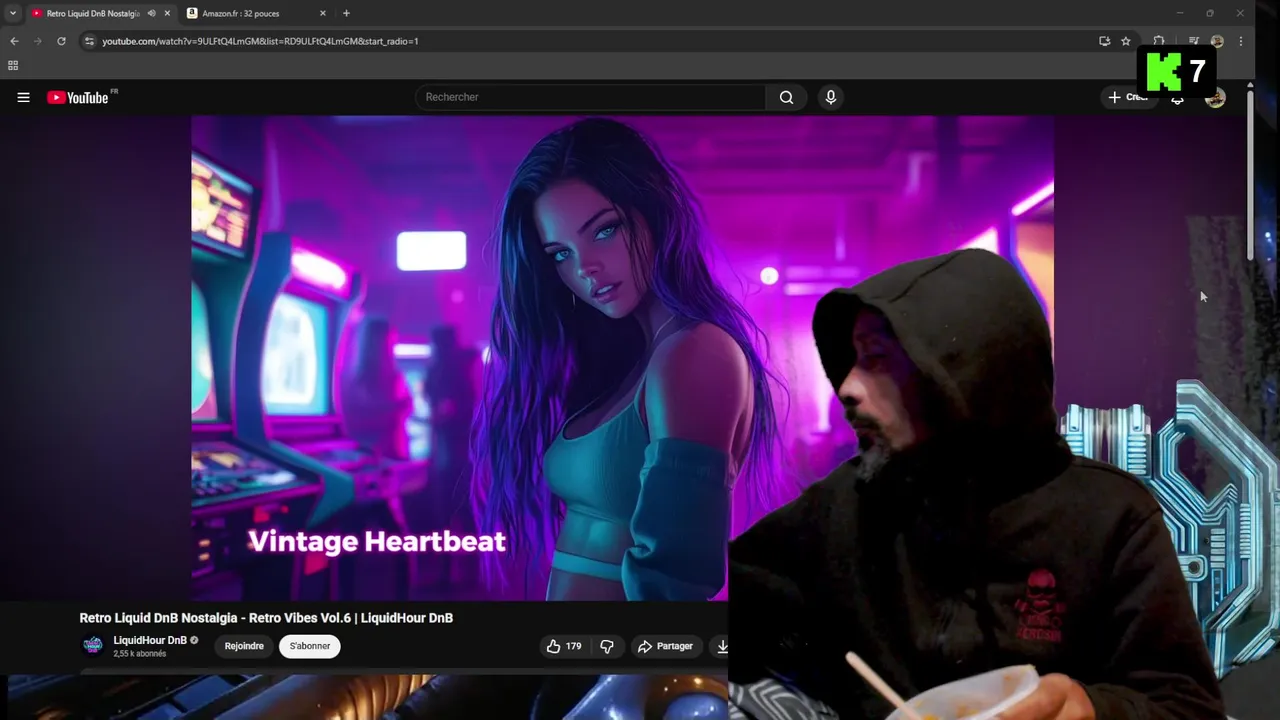Screen dimensions: 1280x720
Task: Click the install app icon in address bar
Action: (x=1104, y=41)
